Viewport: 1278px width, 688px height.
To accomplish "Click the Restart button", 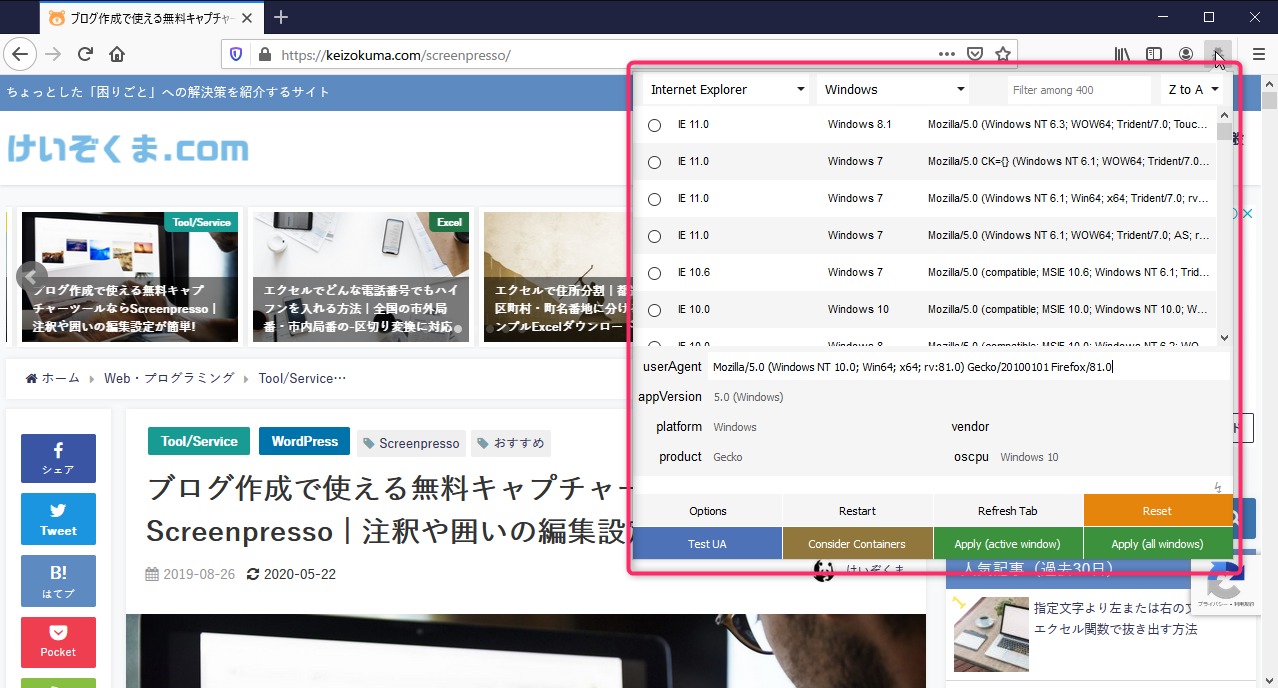I will pos(858,511).
